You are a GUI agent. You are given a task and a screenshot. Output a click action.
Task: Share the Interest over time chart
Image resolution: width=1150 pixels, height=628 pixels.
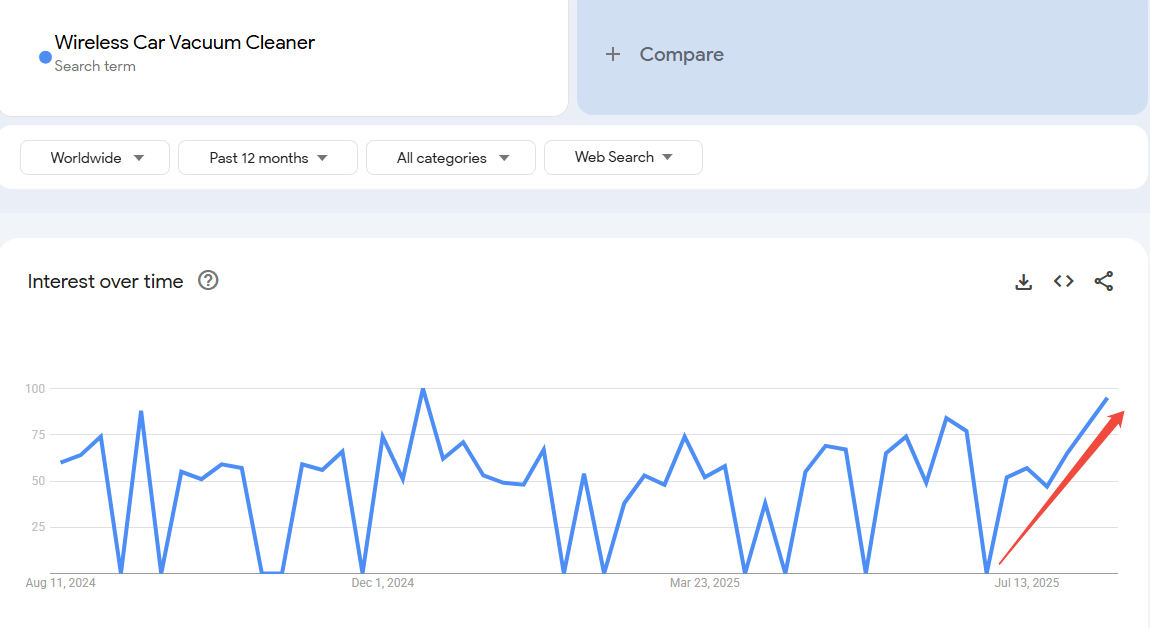(x=1104, y=281)
